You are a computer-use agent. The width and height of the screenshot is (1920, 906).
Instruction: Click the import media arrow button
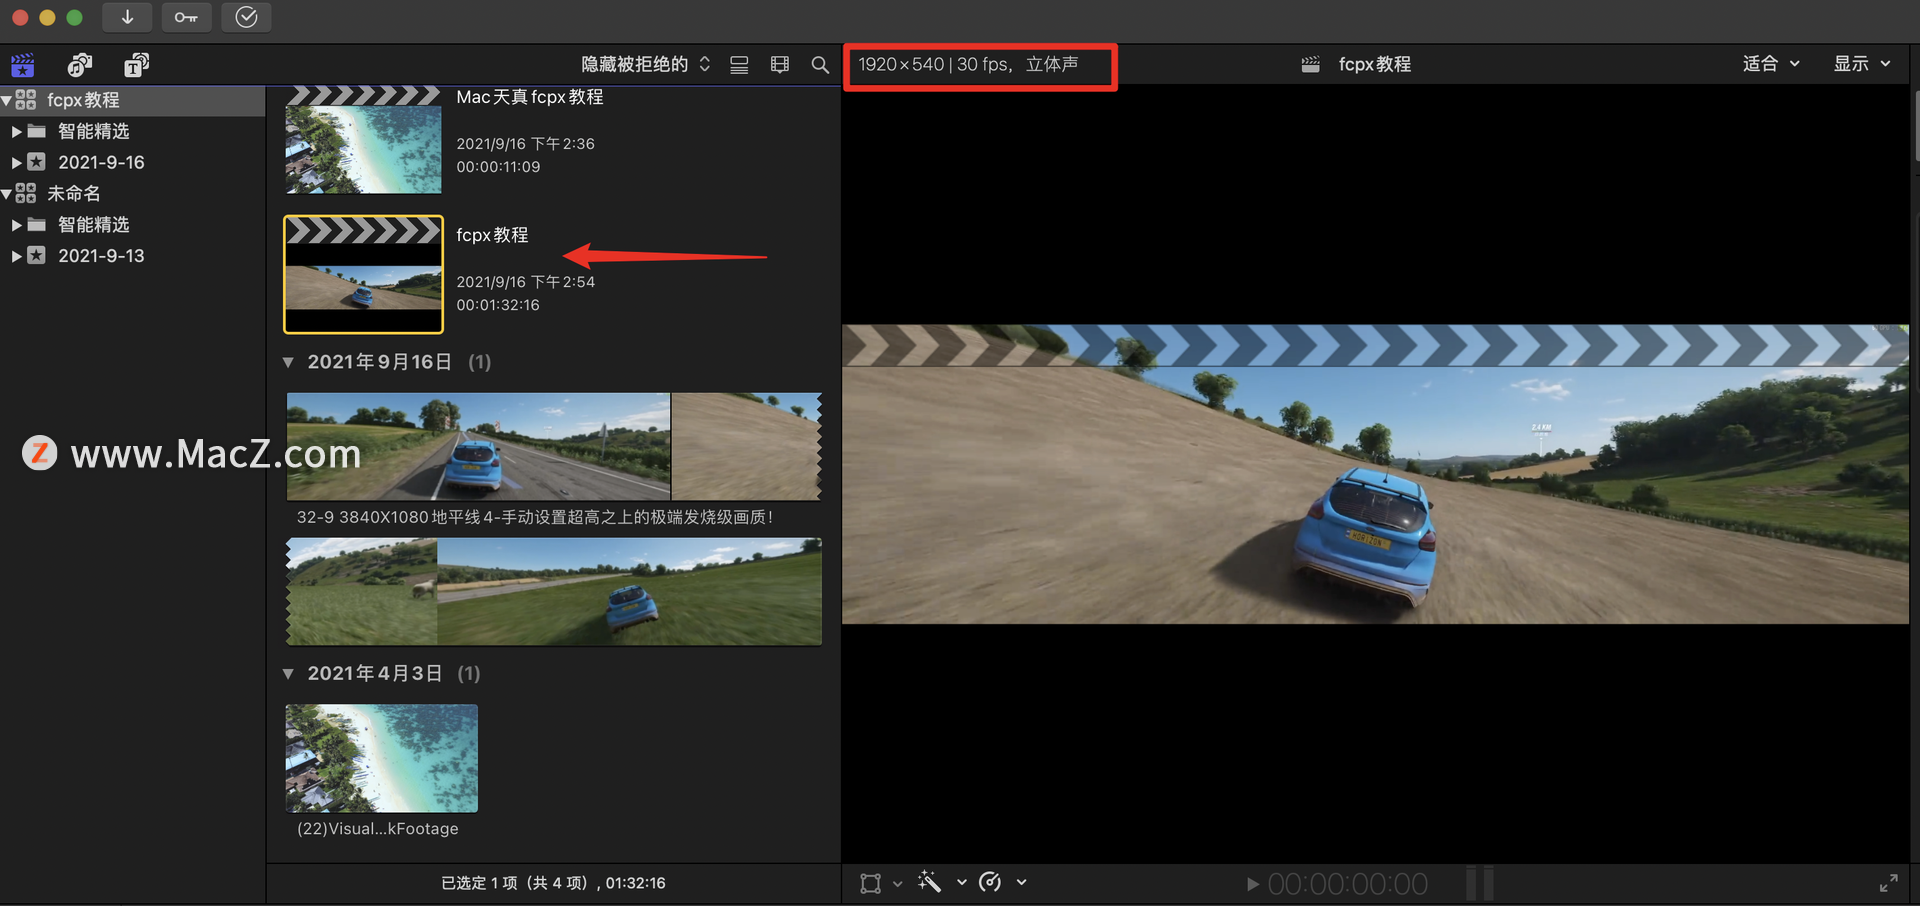pos(127,17)
